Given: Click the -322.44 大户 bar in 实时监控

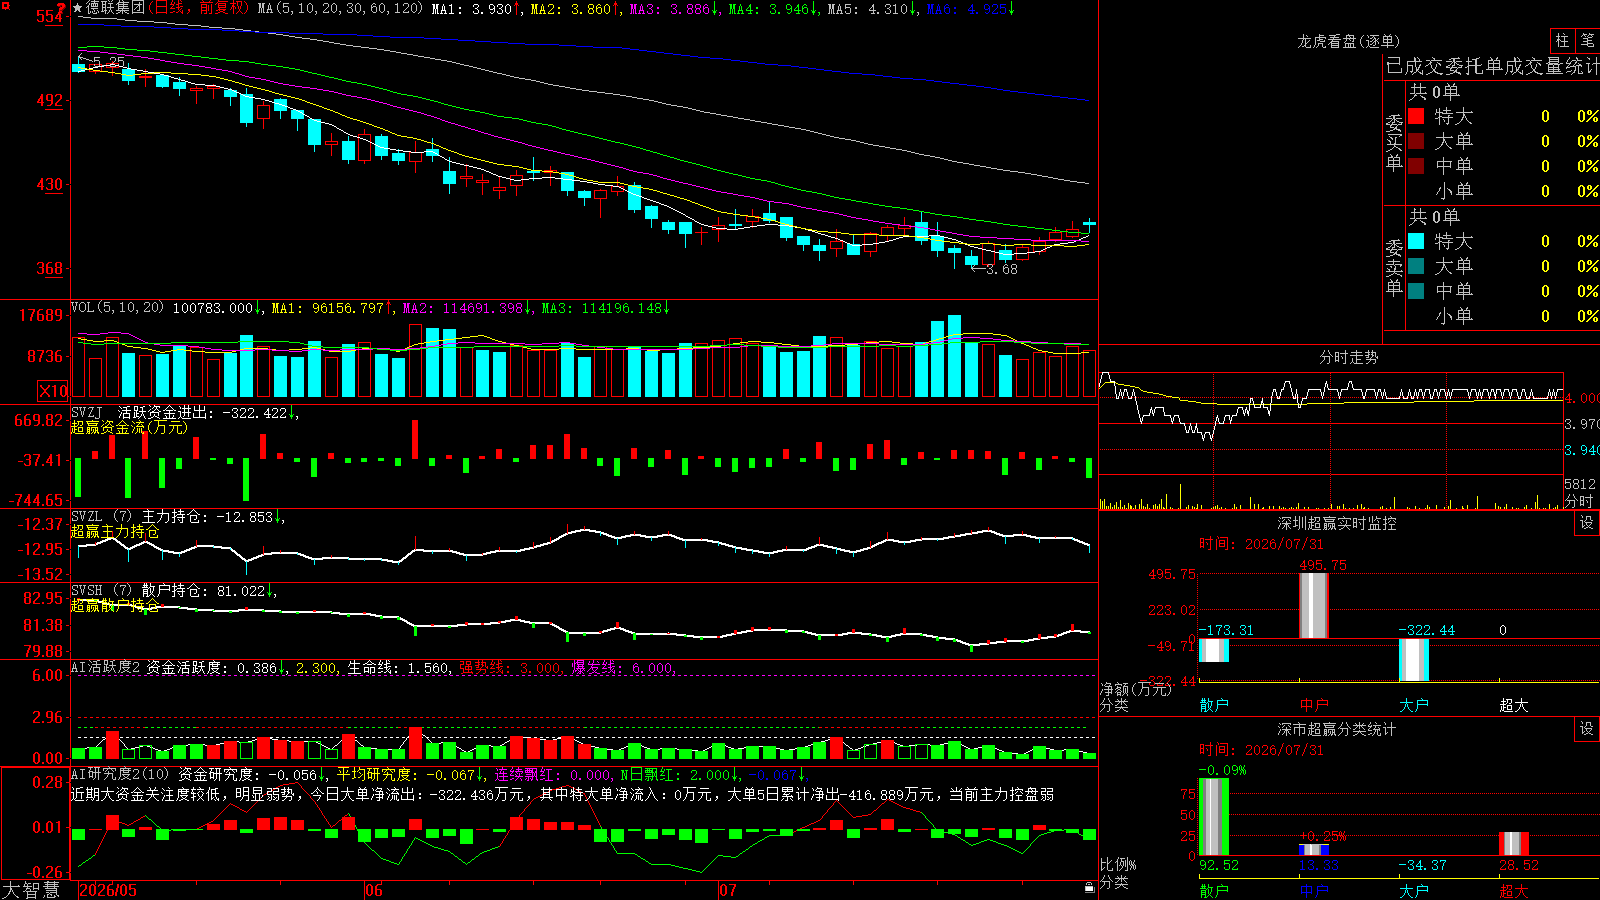Looking at the screenshot, I should [1413, 660].
